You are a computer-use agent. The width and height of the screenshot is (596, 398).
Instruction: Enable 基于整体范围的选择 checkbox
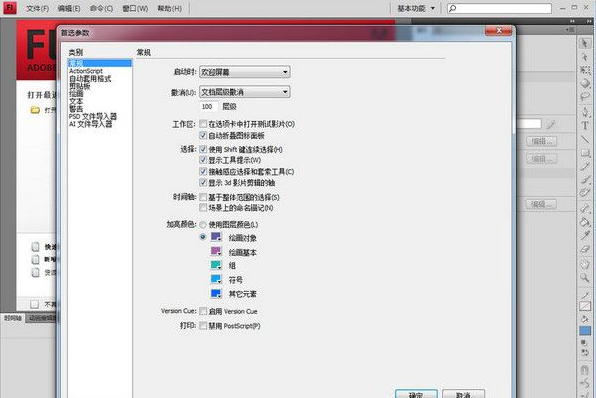[203, 197]
